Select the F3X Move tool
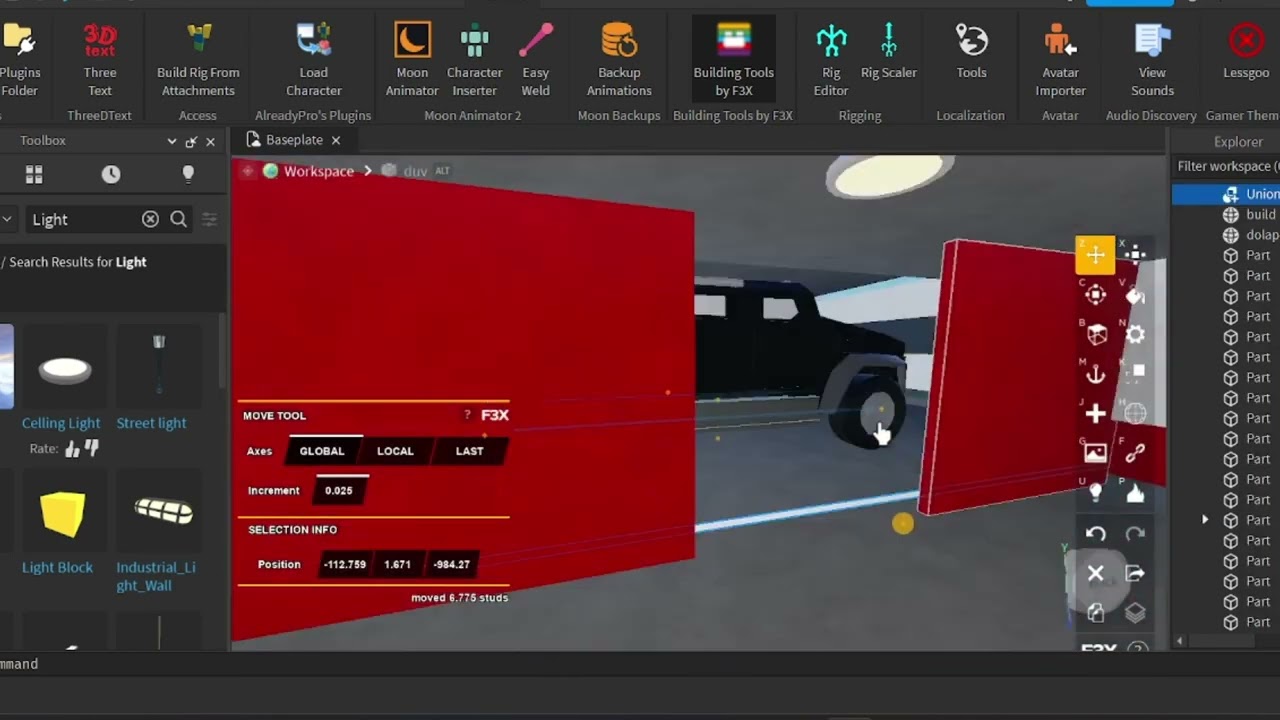 coord(1095,255)
